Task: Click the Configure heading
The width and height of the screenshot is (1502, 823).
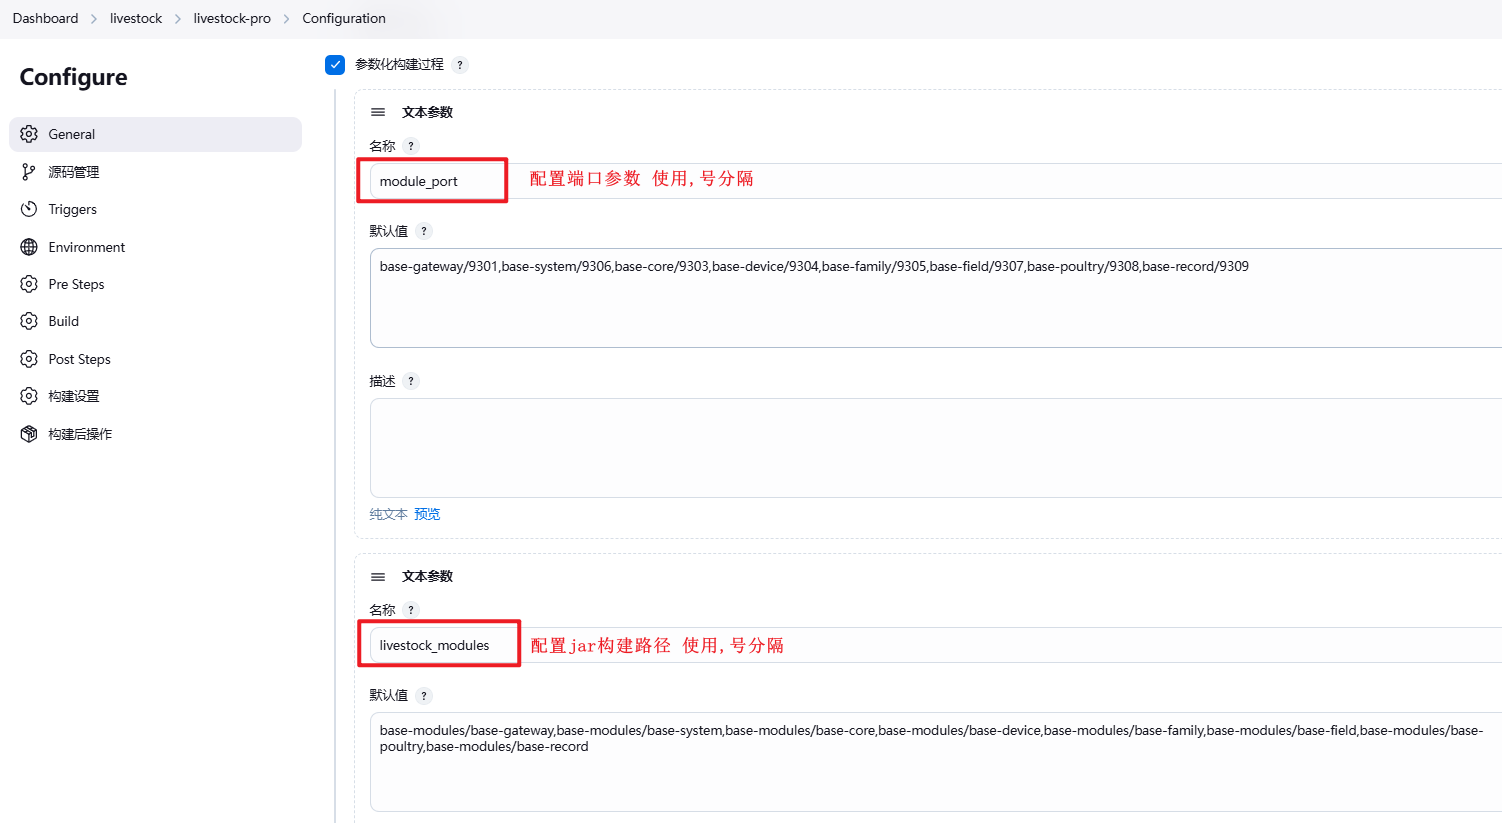Action: coord(73,77)
